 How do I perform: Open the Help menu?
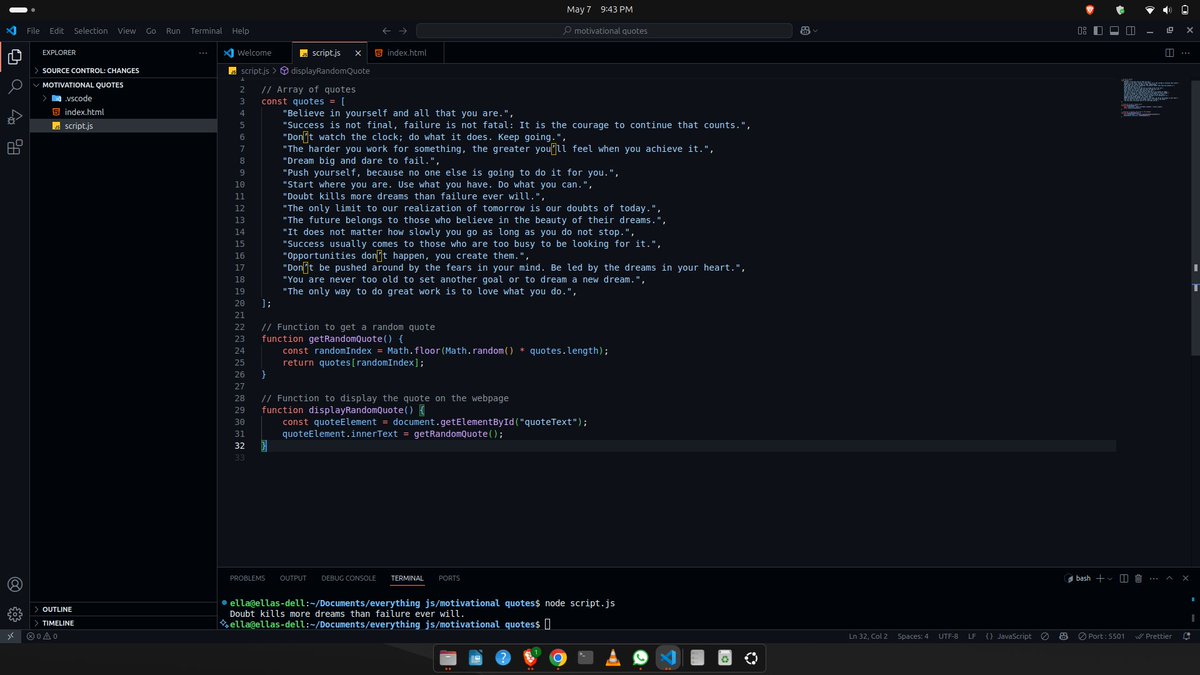pos(240,31)
